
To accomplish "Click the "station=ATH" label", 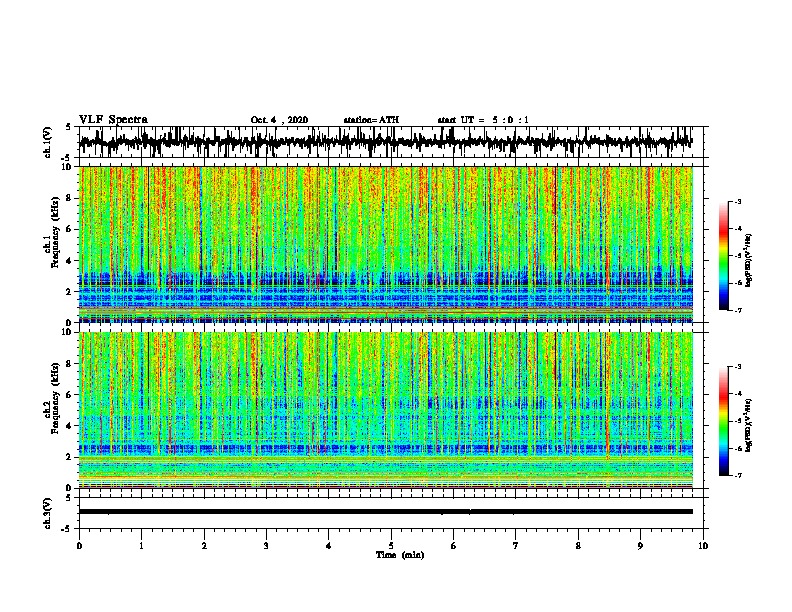I will click(x=371, y=120).
